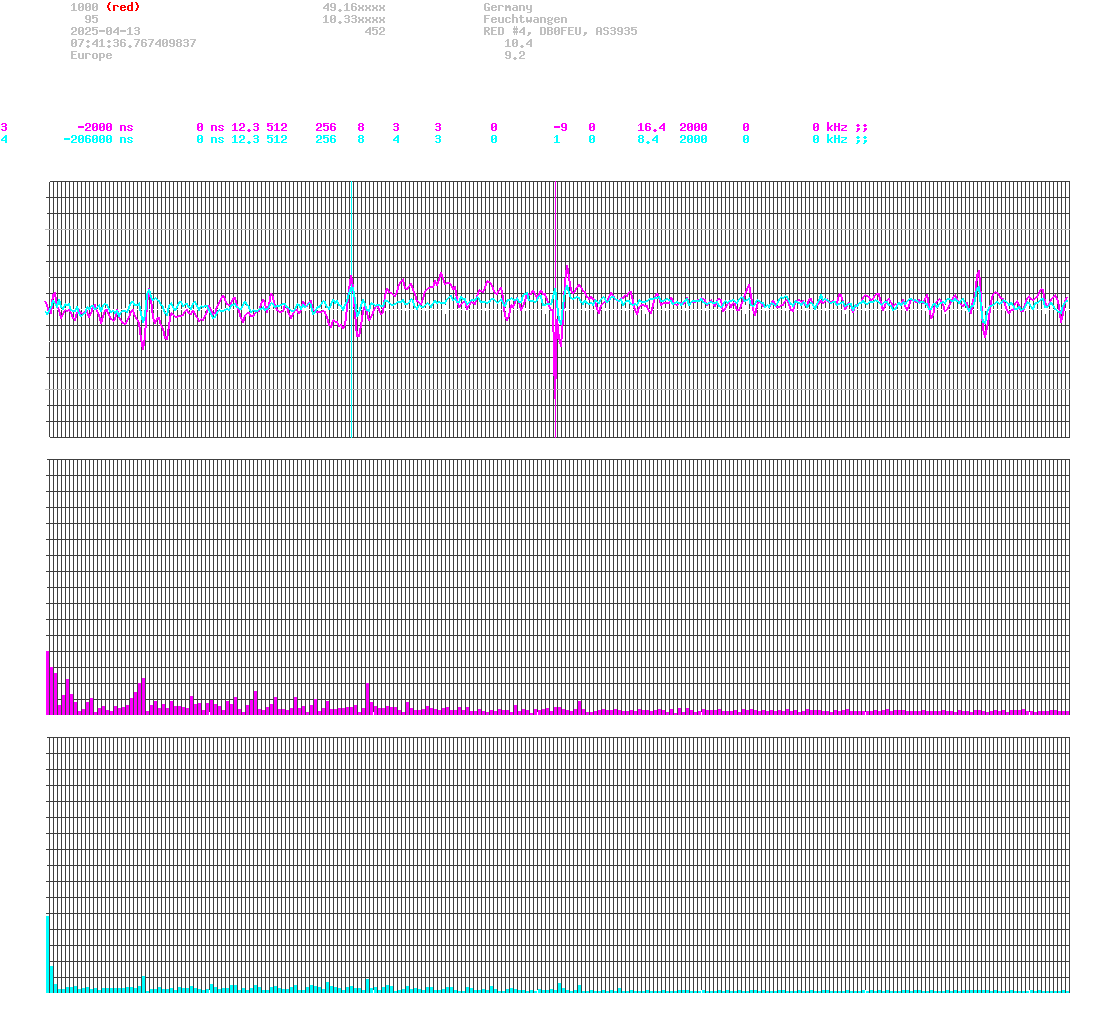Select the date "2025-04-13"
Screen dimensions: 1095x1015
105,31
